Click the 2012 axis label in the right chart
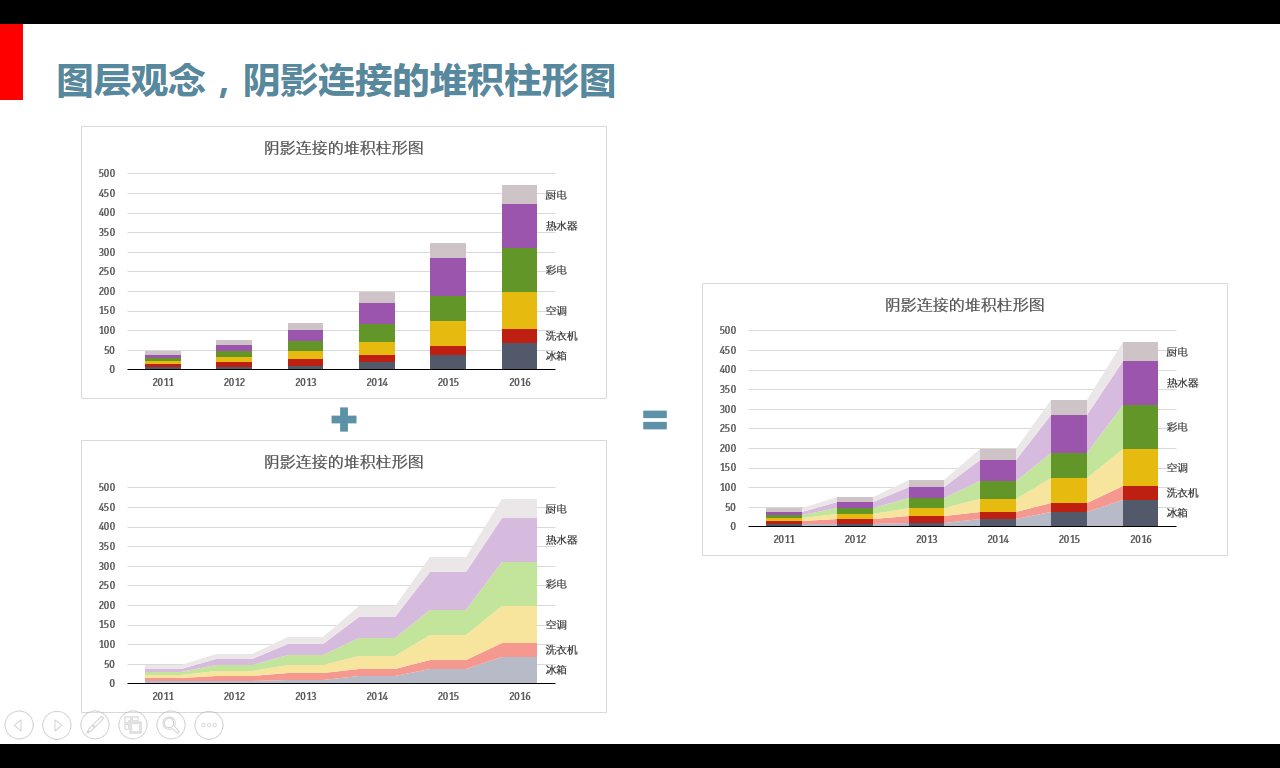 pyautogui.click(x=855, y=539)
